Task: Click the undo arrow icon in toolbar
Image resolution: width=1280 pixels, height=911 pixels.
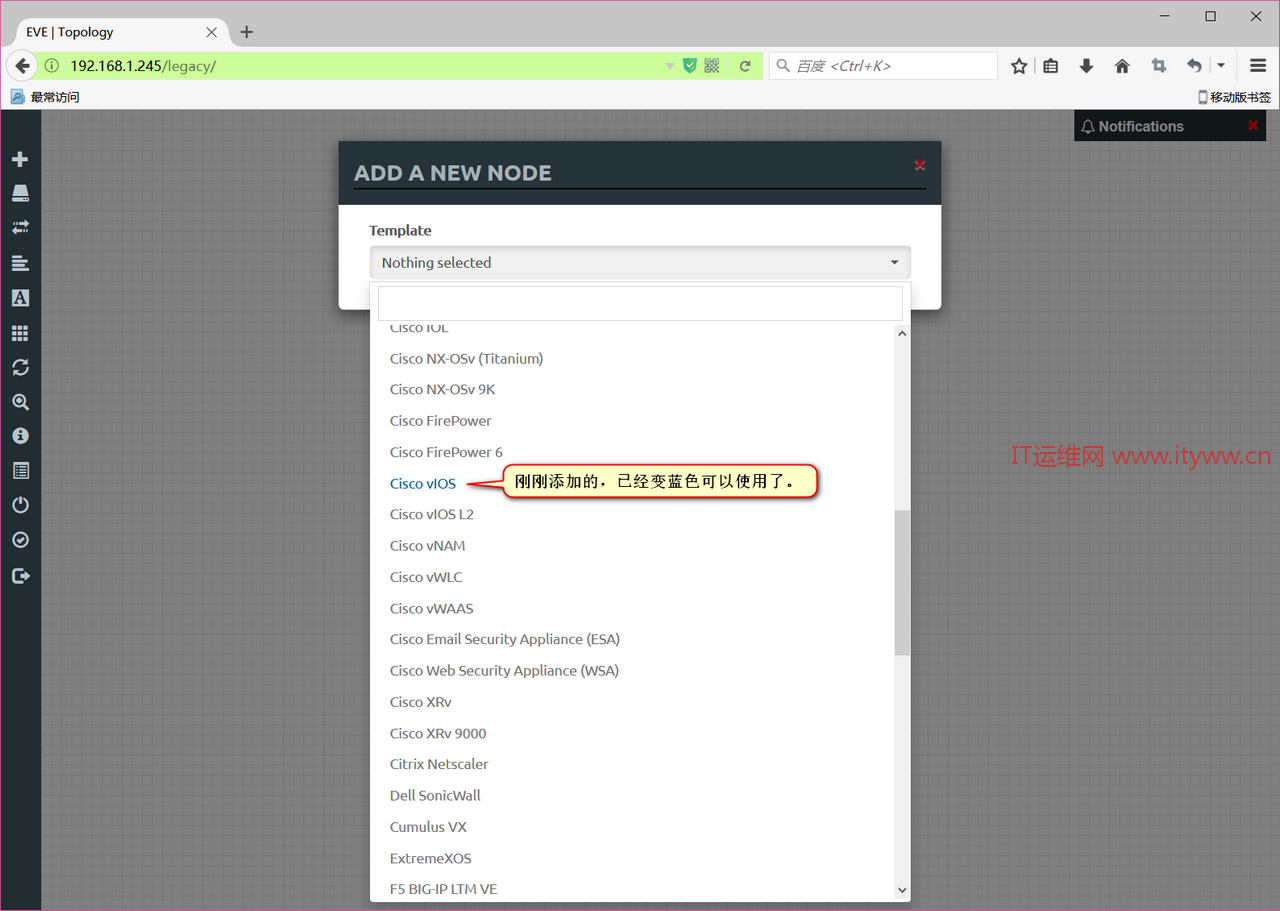Action: pyautogui.click(x=1194, y=66)
